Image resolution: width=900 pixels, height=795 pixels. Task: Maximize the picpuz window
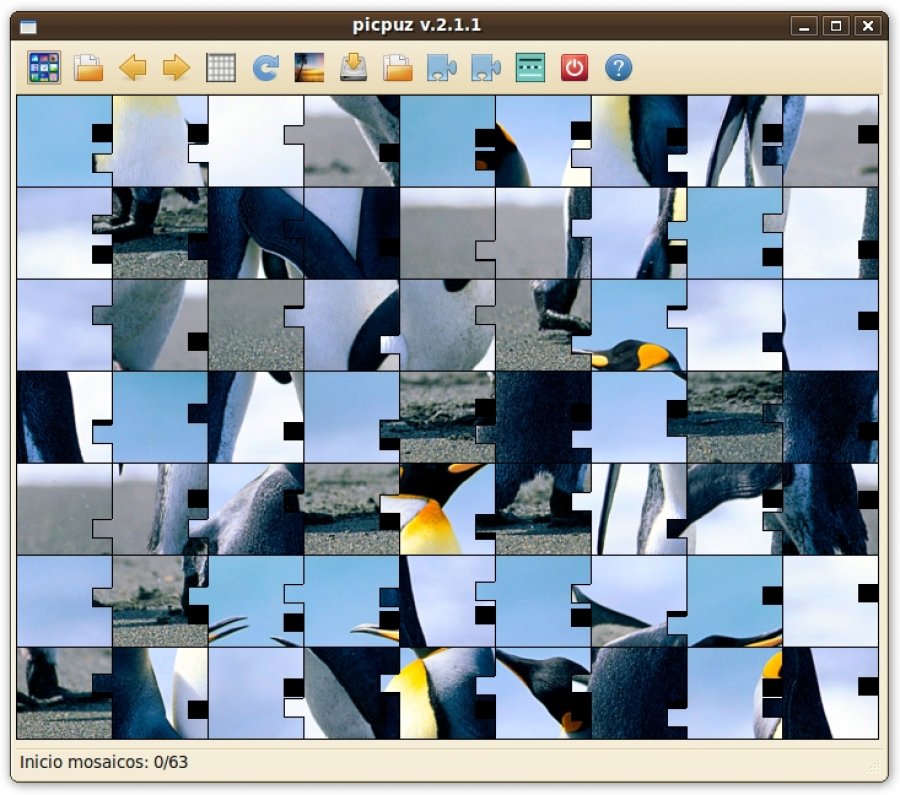pos(836,26)
